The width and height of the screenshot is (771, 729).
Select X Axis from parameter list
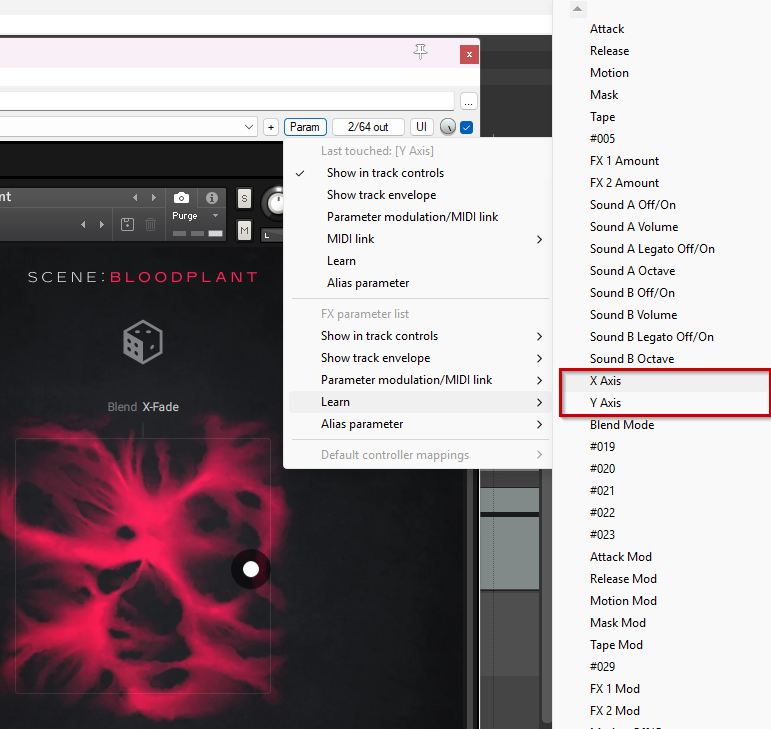pyautogui.click(x=606, y=381)
